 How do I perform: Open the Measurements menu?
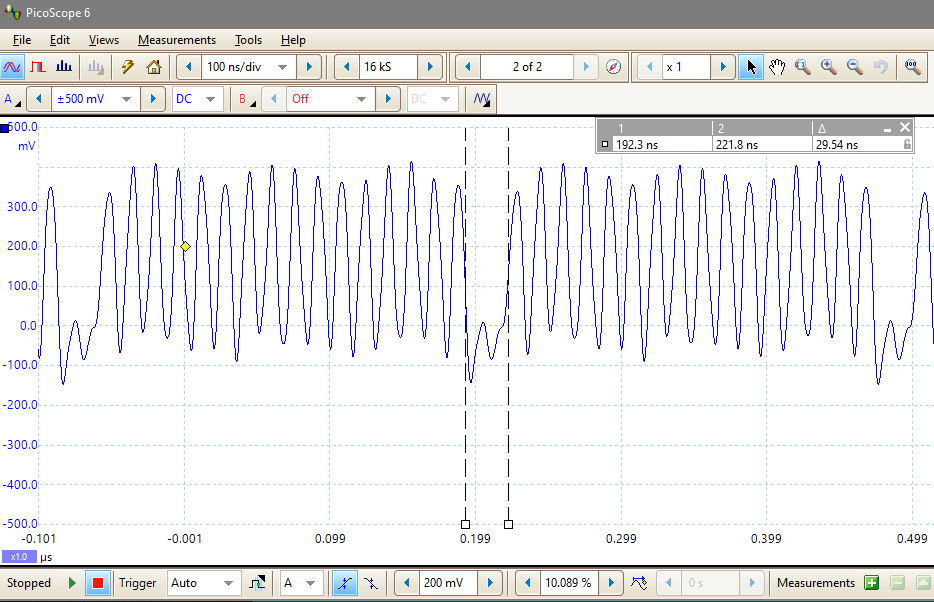177,40
